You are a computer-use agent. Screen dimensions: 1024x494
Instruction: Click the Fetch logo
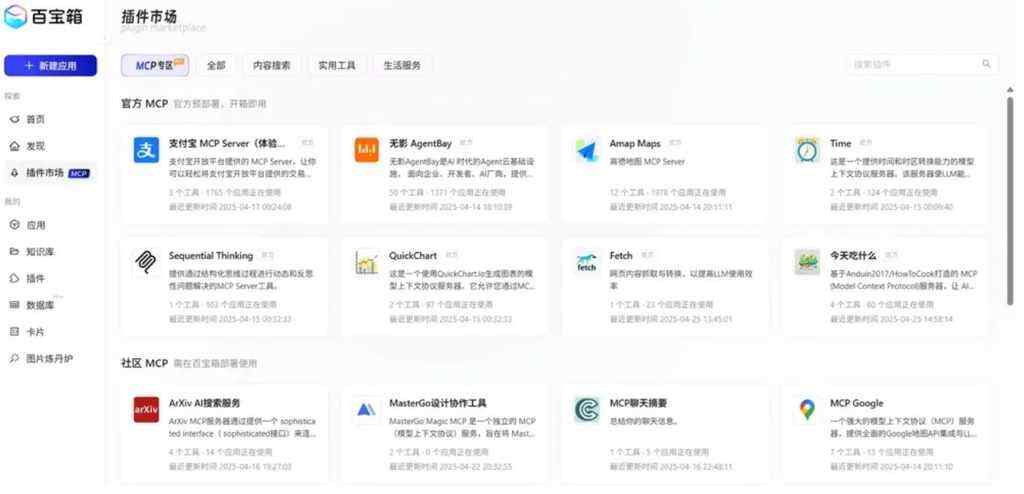(x=587, y=262)
